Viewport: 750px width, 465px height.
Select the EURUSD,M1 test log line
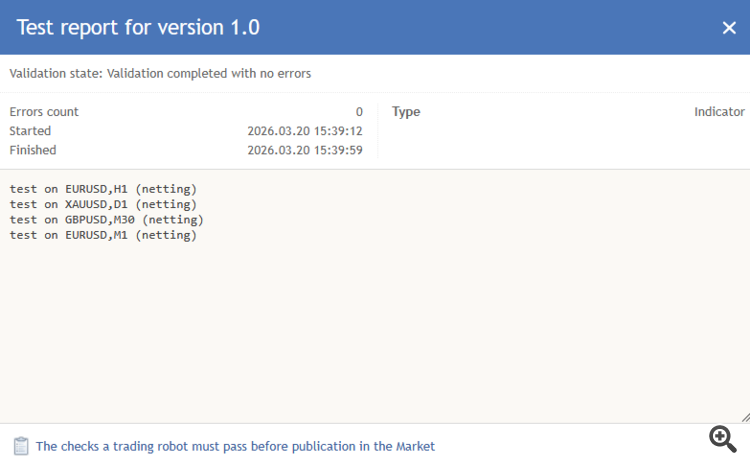point(103,235)
